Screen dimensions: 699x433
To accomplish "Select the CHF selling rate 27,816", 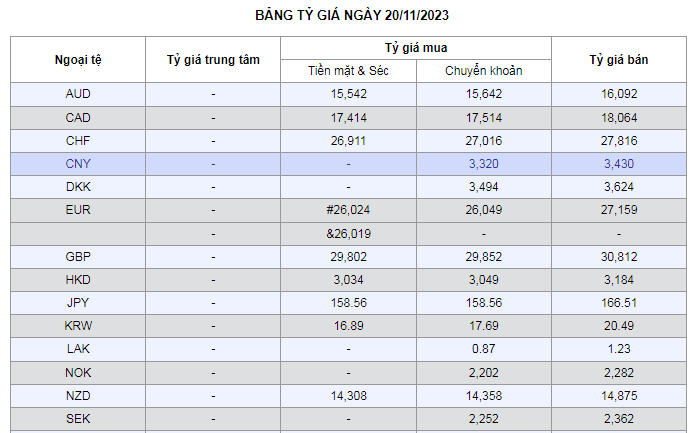I will coord(618,141).
